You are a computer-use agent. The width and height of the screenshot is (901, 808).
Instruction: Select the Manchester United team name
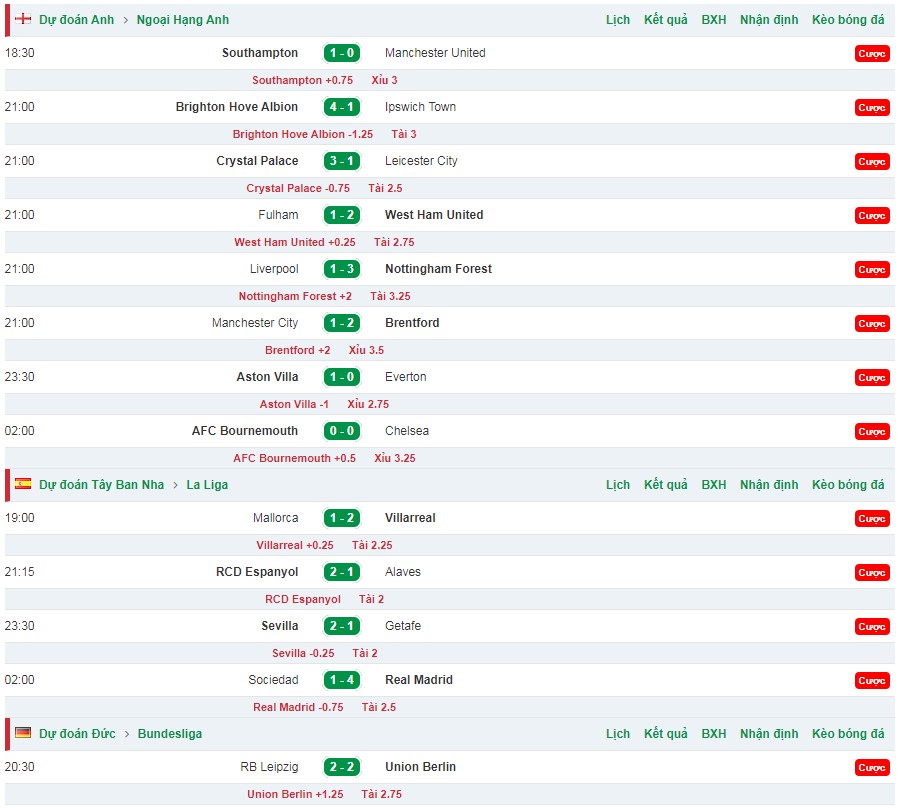435,53
